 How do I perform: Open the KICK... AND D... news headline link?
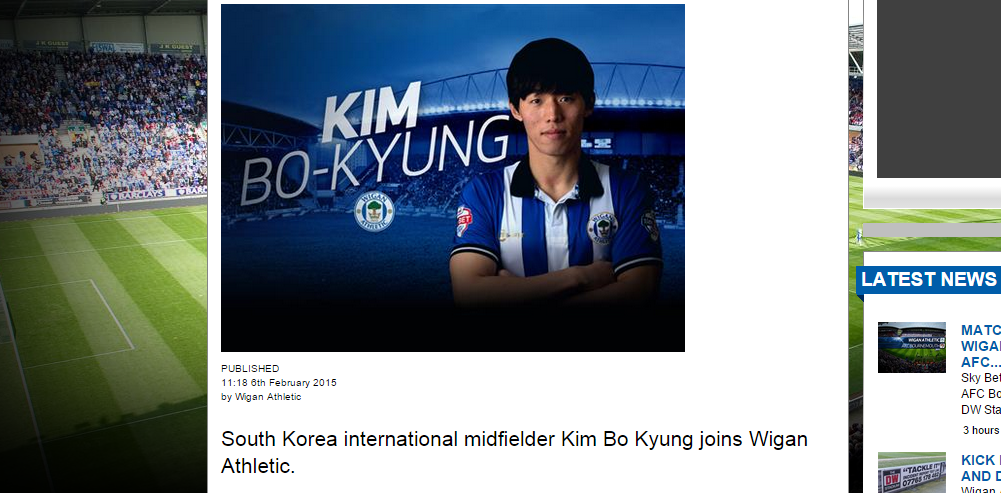[x=981, y=468]
